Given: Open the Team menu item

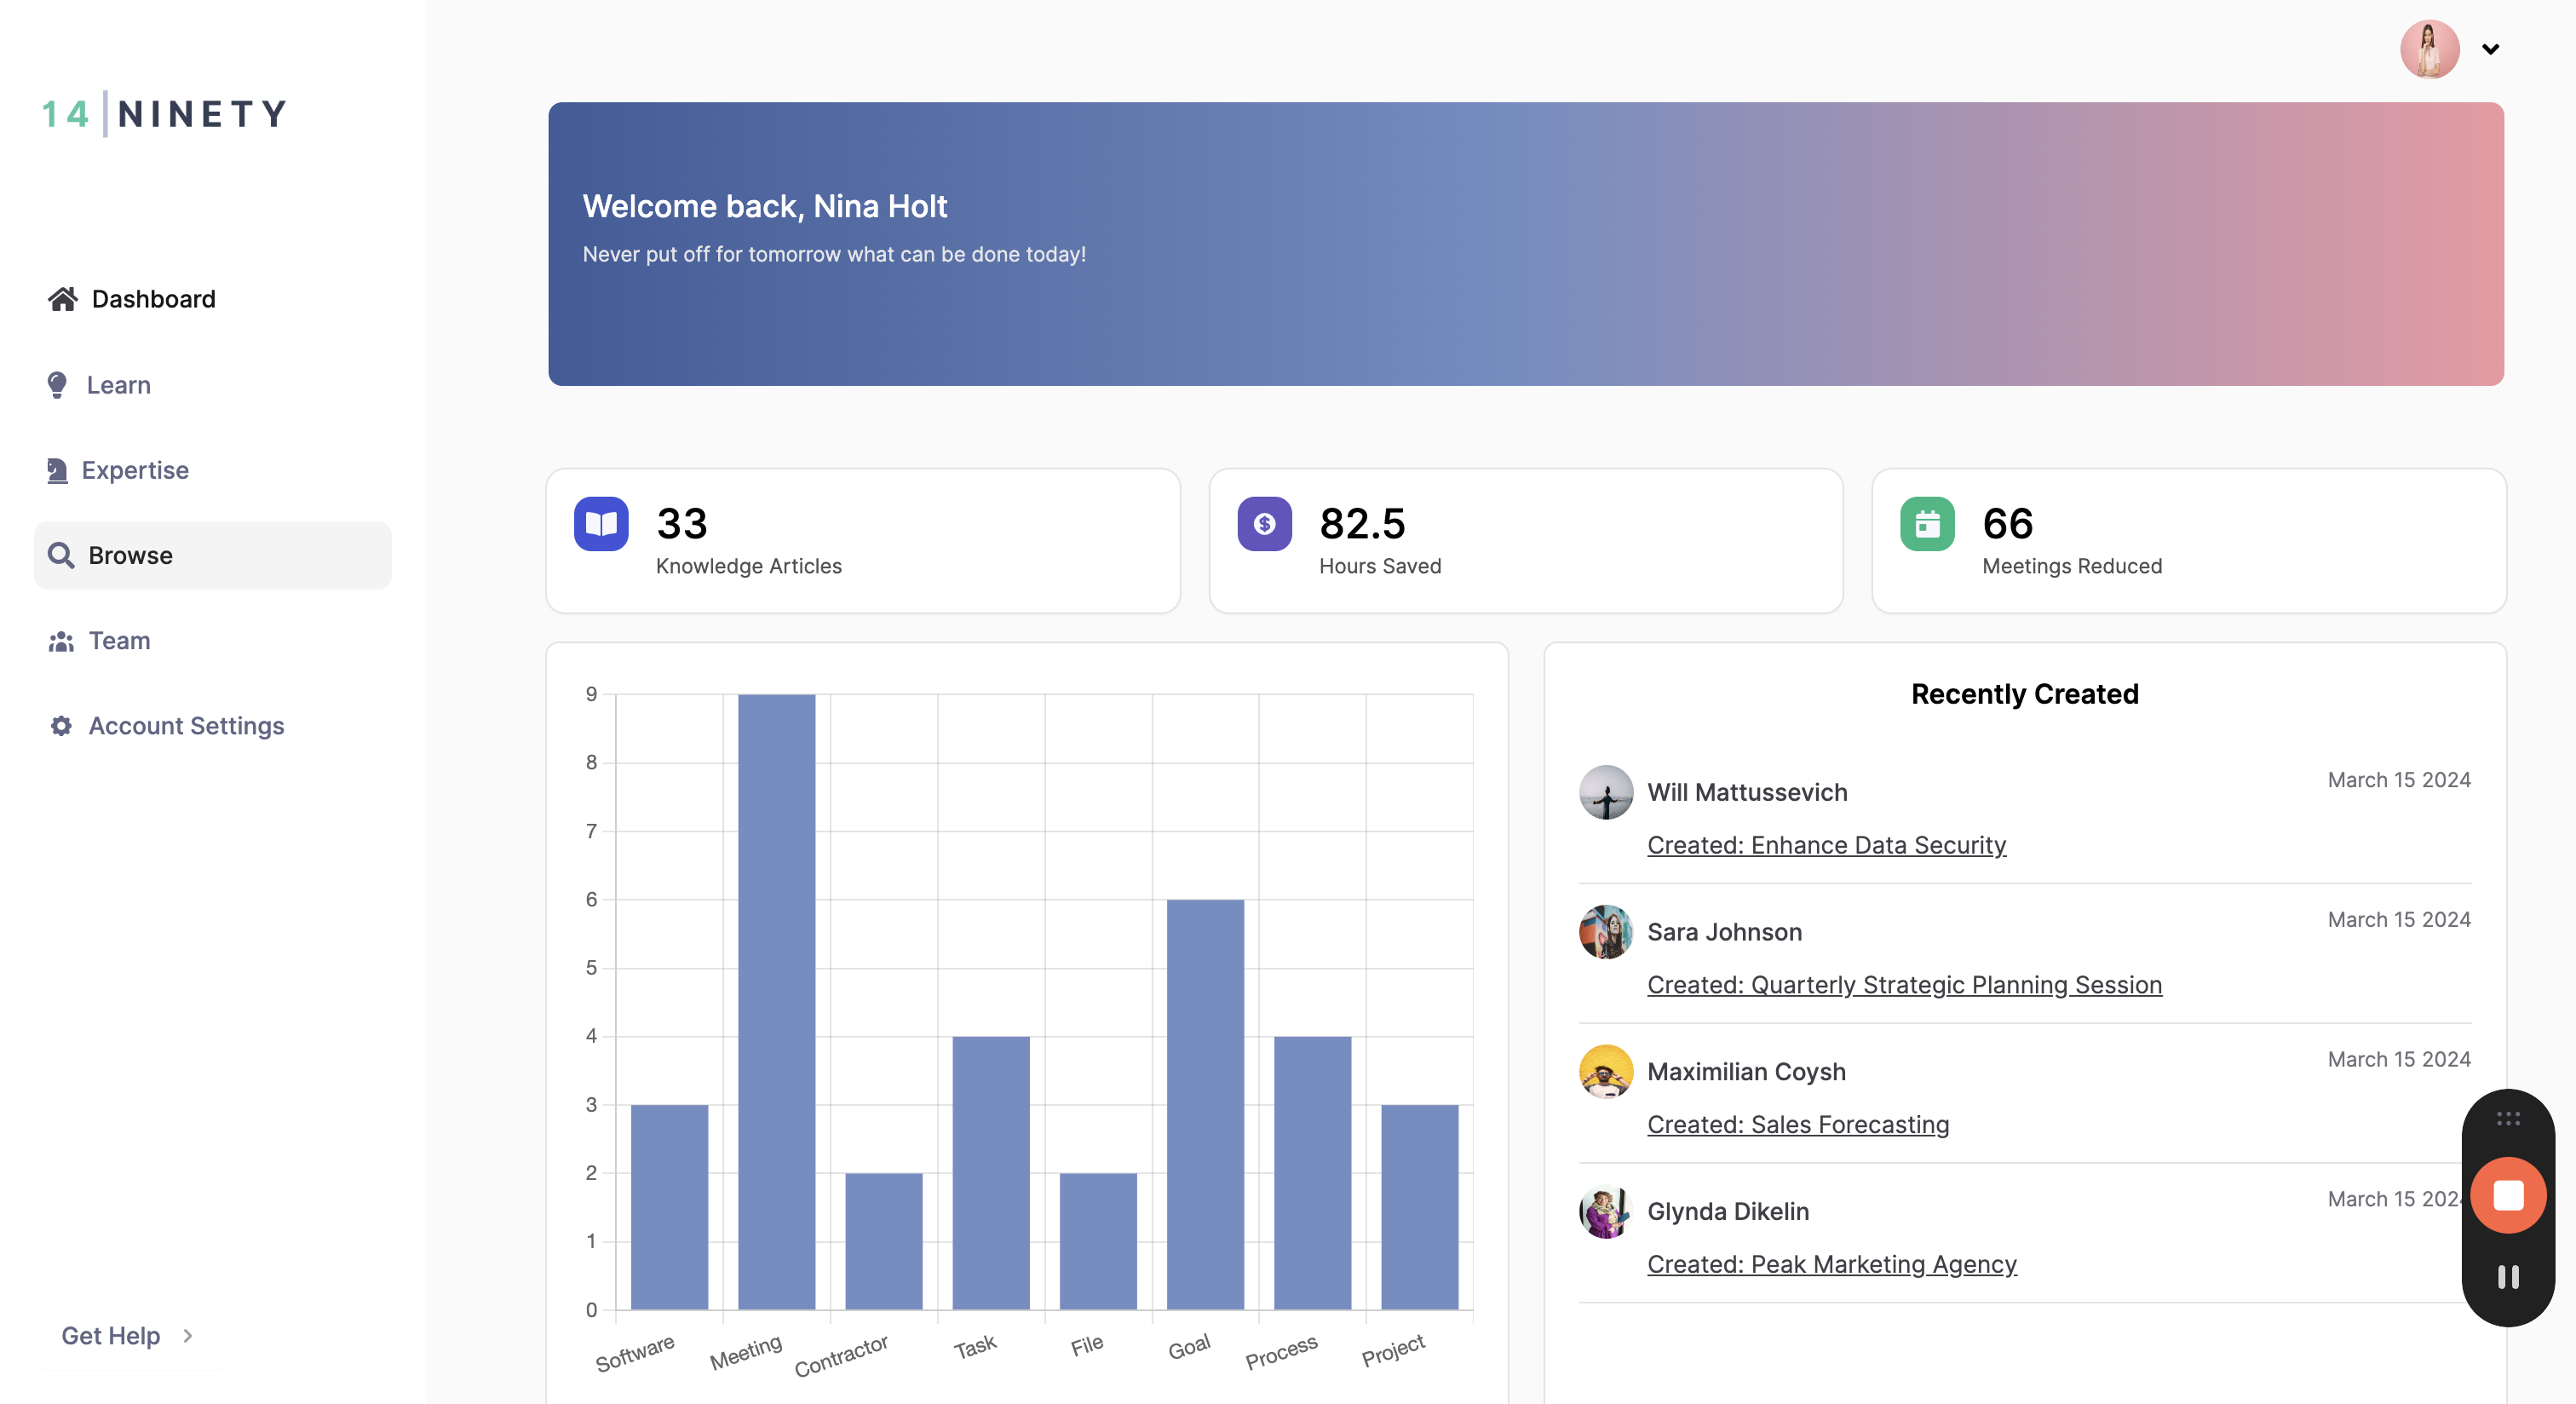Looking at the screenshot, I should click(x=119, y=641).
